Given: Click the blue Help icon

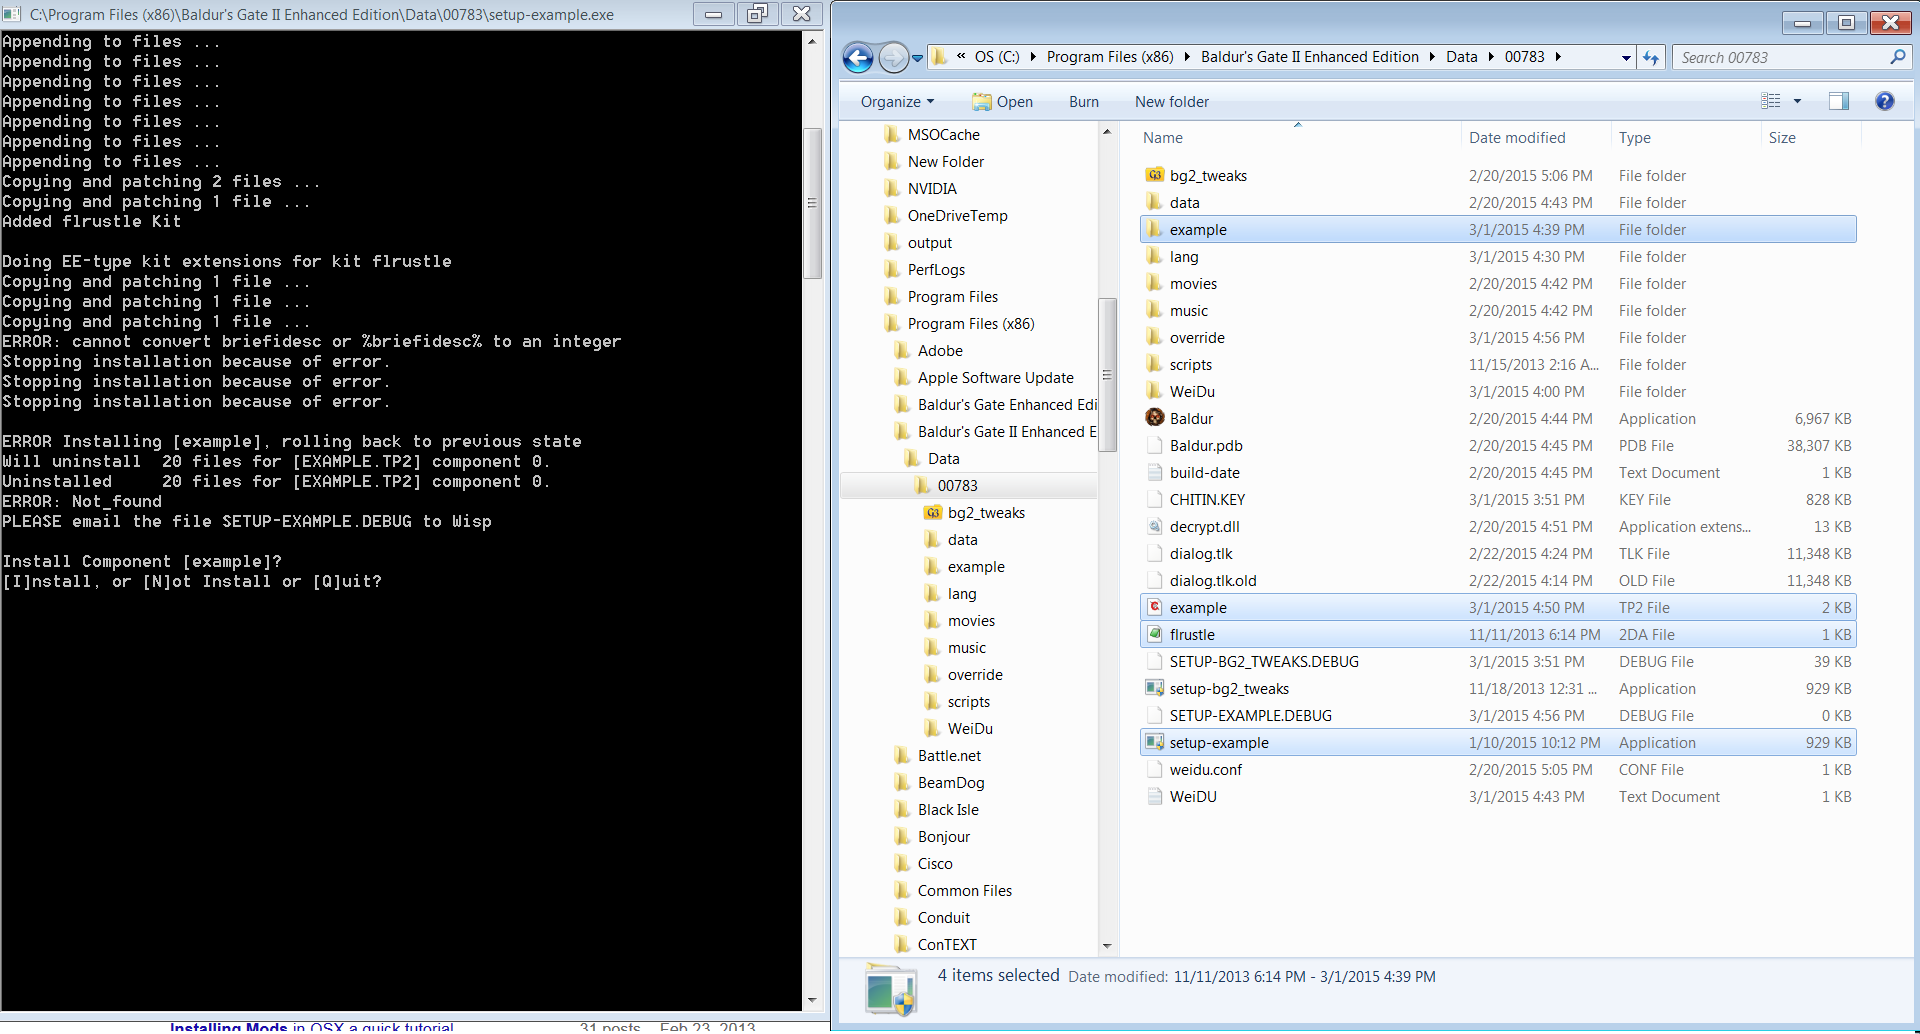Looking at the screenshot, I should [x=1884, y=101].
